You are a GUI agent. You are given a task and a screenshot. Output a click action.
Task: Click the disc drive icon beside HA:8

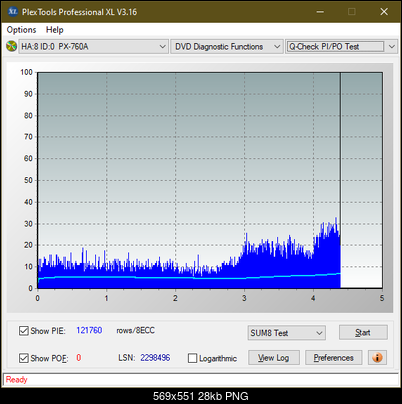point(12,46)
